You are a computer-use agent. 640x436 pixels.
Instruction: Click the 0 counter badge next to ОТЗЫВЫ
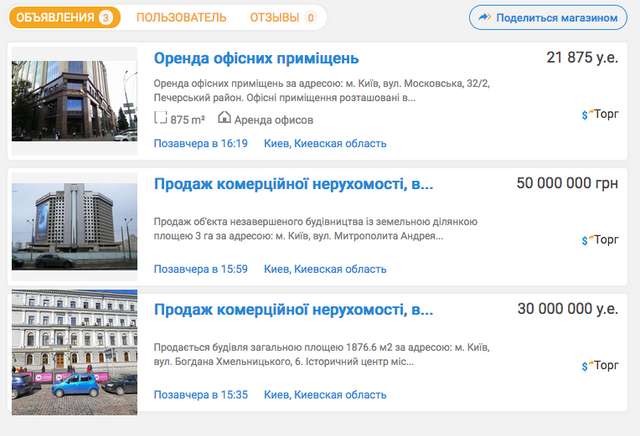coord(311,18)
